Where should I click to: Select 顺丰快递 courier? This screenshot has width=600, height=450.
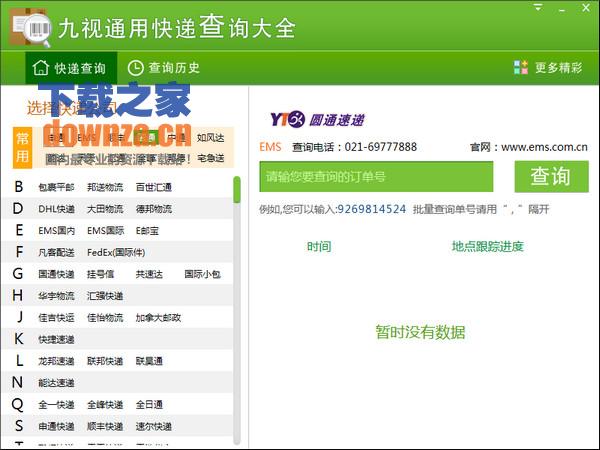tap(105, 426)
